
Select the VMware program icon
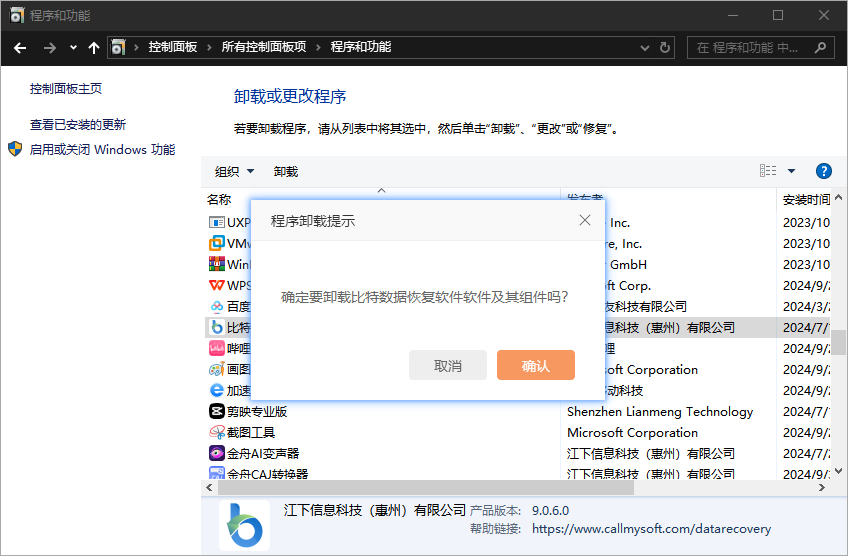pos(216,243)
